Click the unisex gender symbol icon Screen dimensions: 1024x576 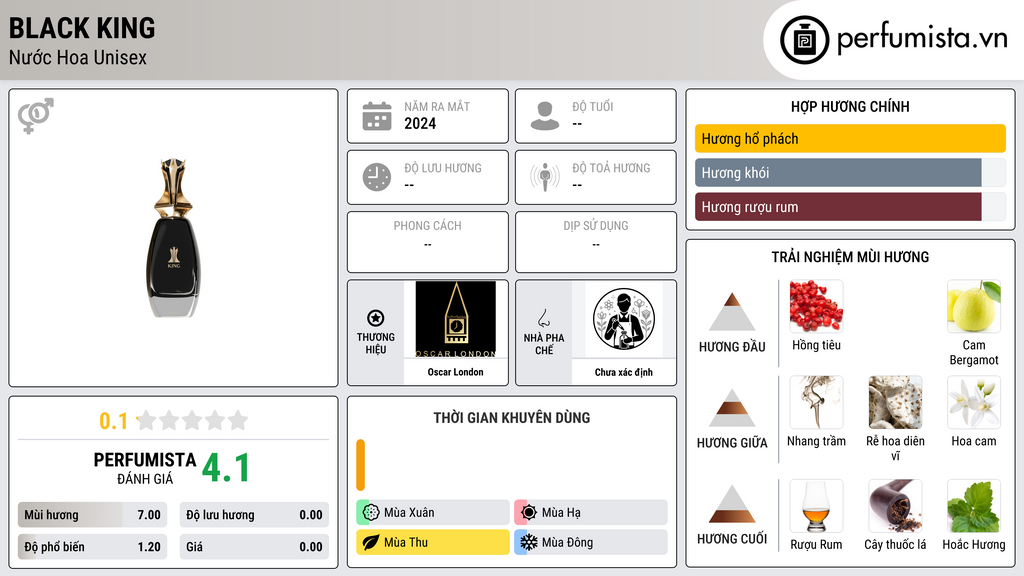click(36, 116)
